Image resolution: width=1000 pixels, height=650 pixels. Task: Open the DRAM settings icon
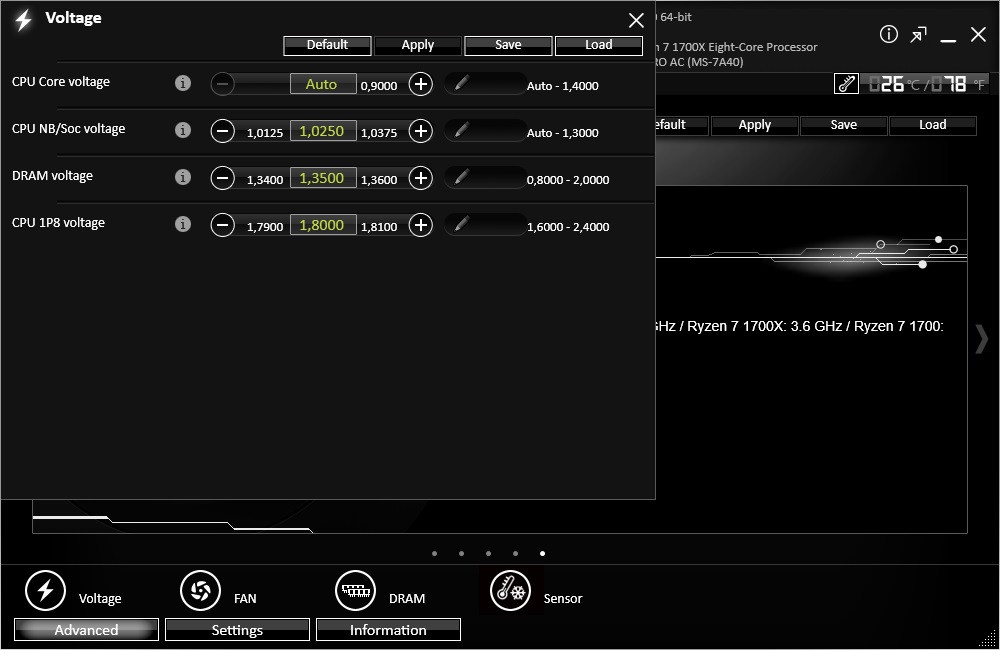click(x=355, y=591)
